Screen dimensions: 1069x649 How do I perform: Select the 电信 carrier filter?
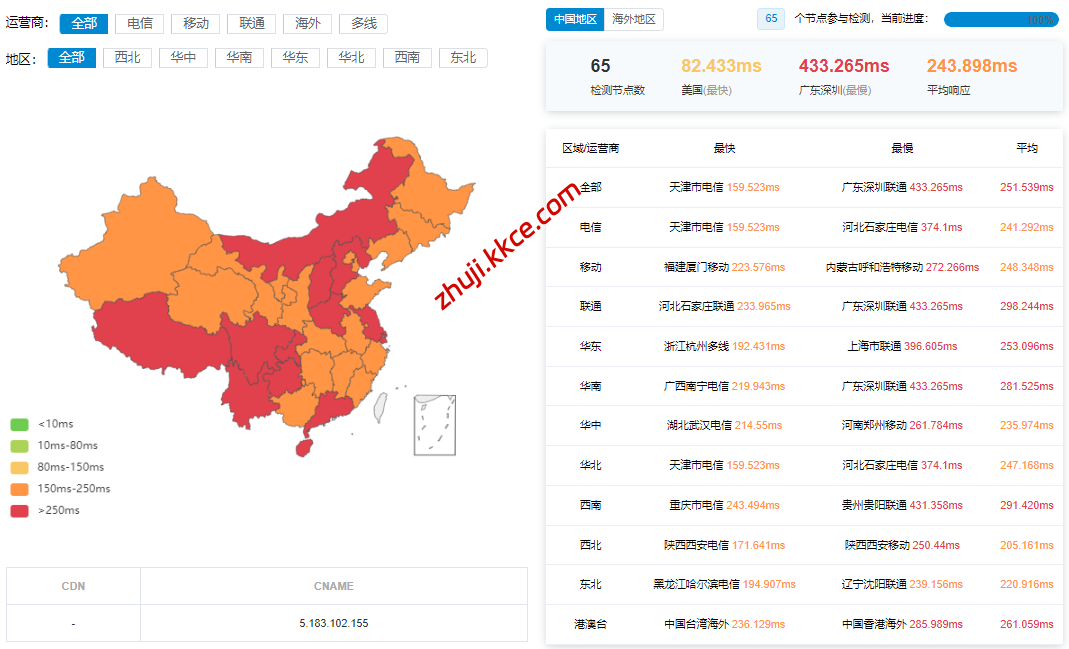[x=140, y=23]
